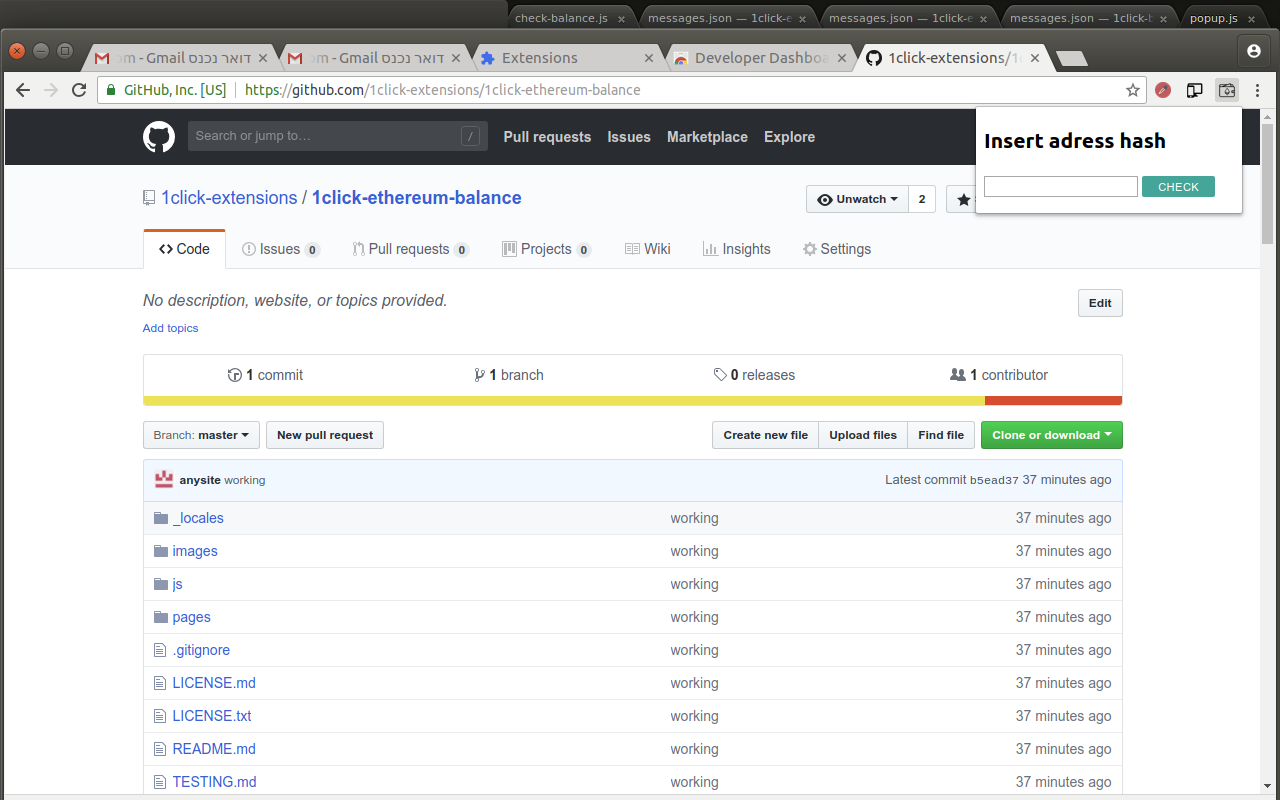The width and height of the screenshot is (1280, 800).
Task: Switch to the Extensions browser tab
Action: coord(539,58)
